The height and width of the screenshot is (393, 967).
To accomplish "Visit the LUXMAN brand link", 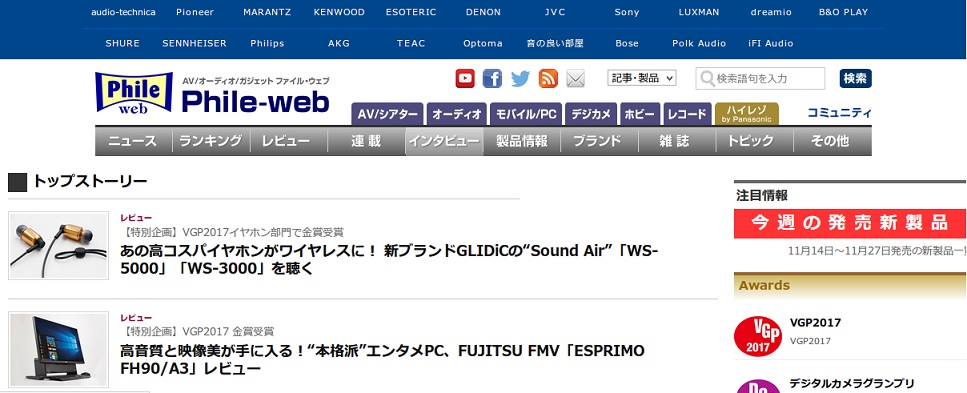I will point(699,12).
